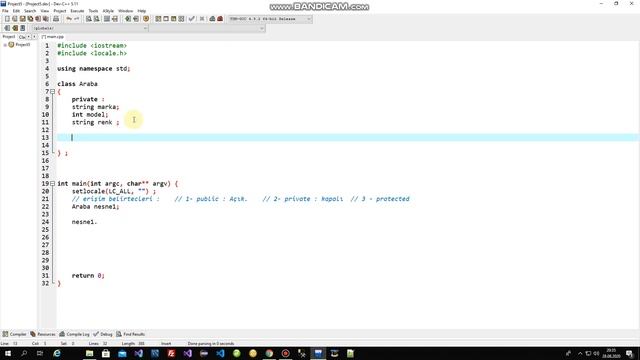Open the Execute menu
The height and width of the screenshot is (360, 640).
(77, 11)
